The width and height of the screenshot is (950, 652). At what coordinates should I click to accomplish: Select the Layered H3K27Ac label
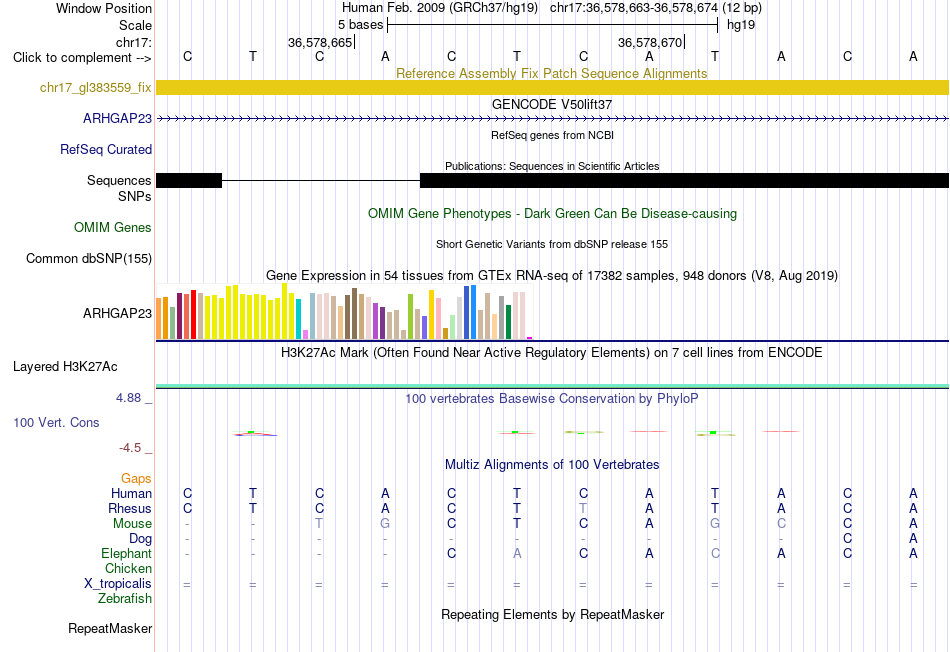point(65,367)
